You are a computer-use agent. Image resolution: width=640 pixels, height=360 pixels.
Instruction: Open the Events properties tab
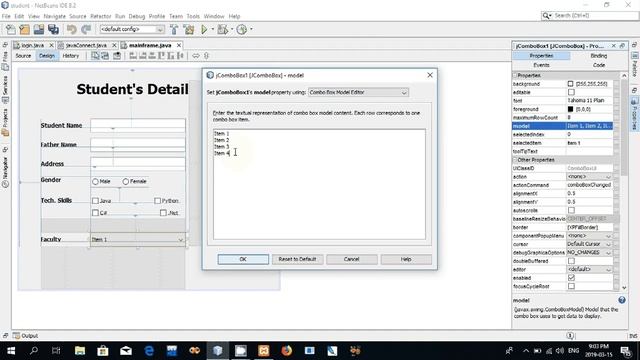(x=541, y=65)
